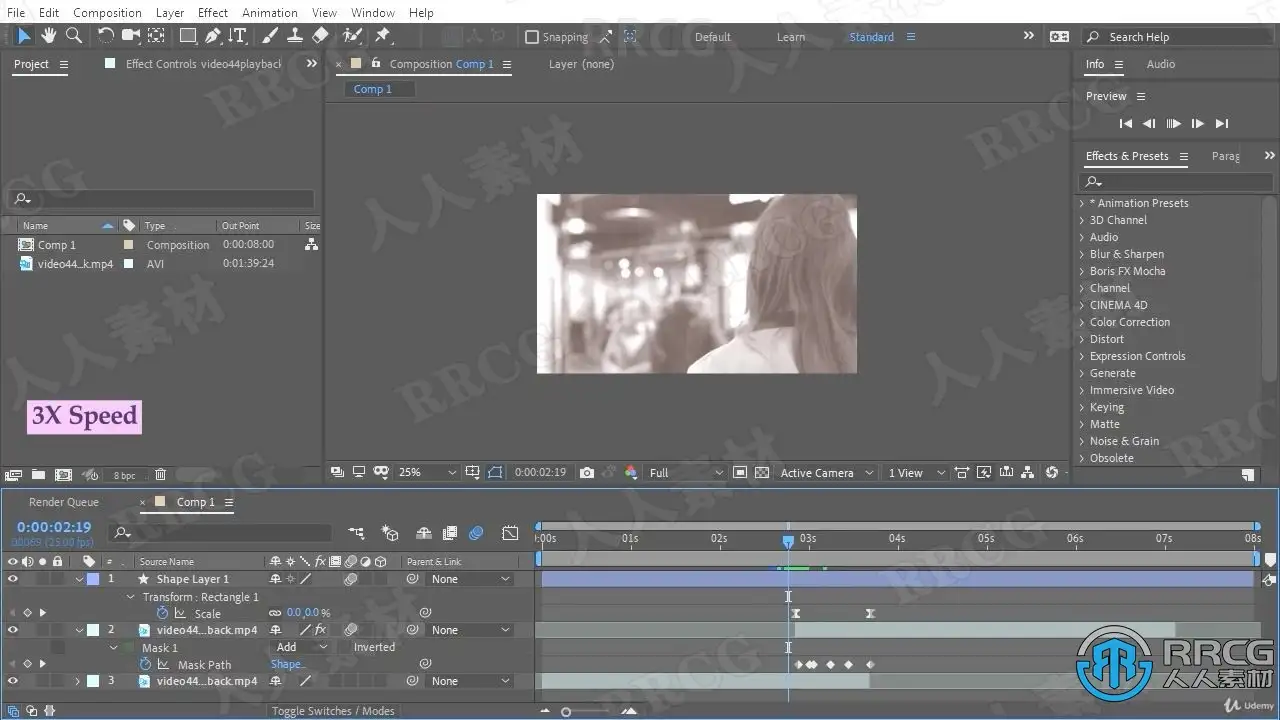Select the Type tool
Image resolution: width=1280 pixels, height=720 pixels.
(237, 36)
